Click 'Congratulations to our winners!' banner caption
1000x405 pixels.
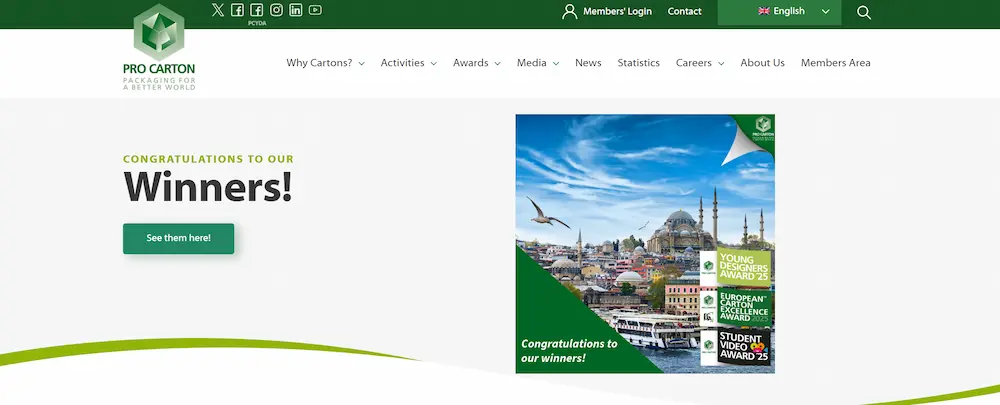pos(569,351)
